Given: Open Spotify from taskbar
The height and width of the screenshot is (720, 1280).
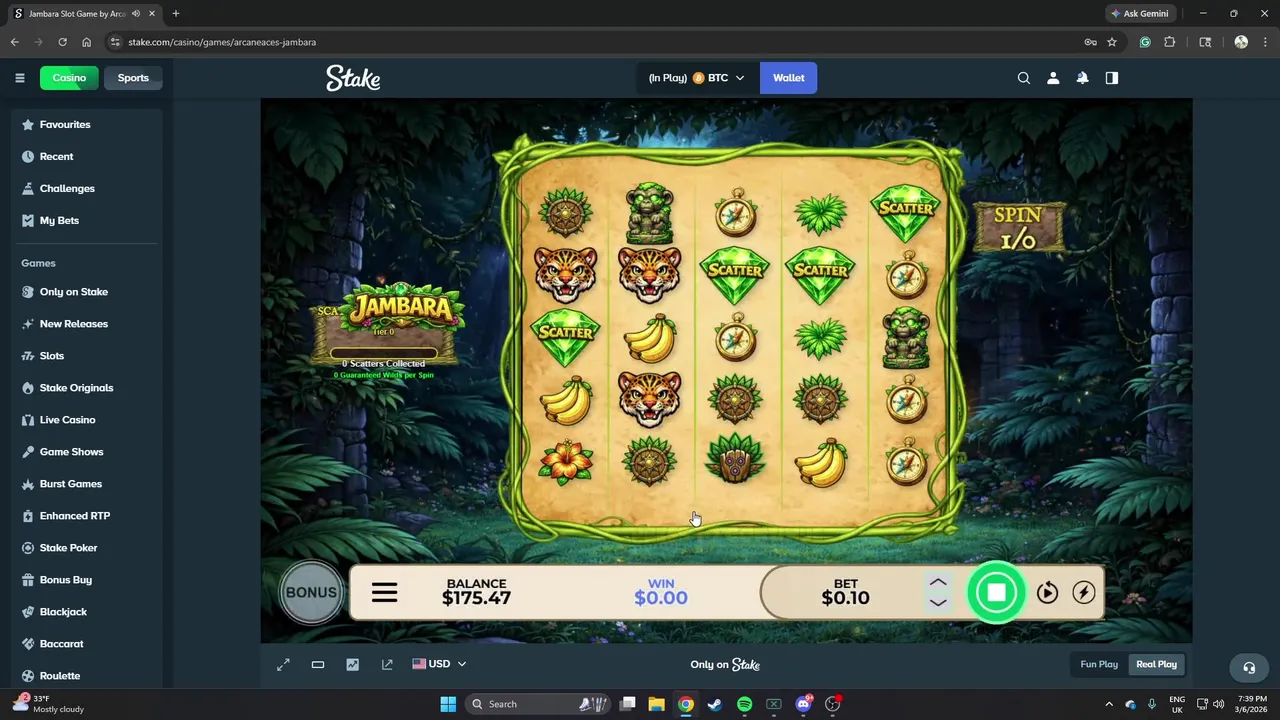Looking at the screenshot, I should tap(744, 704).
